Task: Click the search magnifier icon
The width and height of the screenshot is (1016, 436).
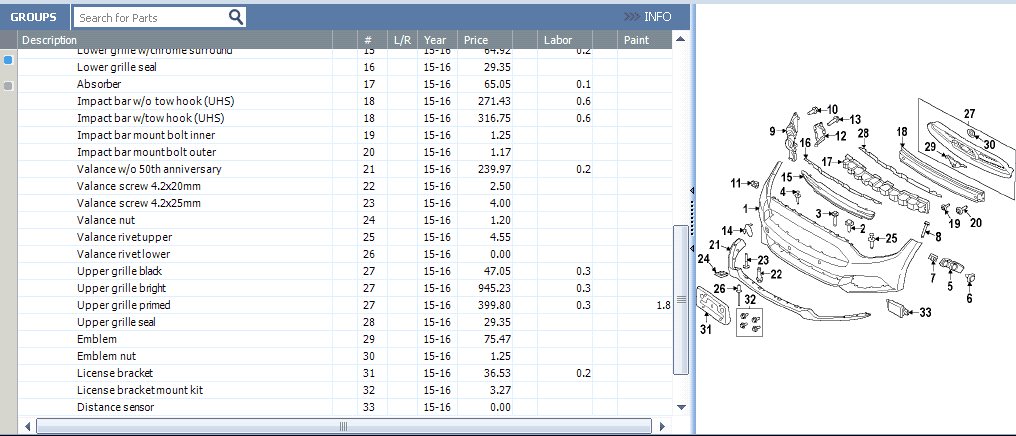Action: click(236, 17)
